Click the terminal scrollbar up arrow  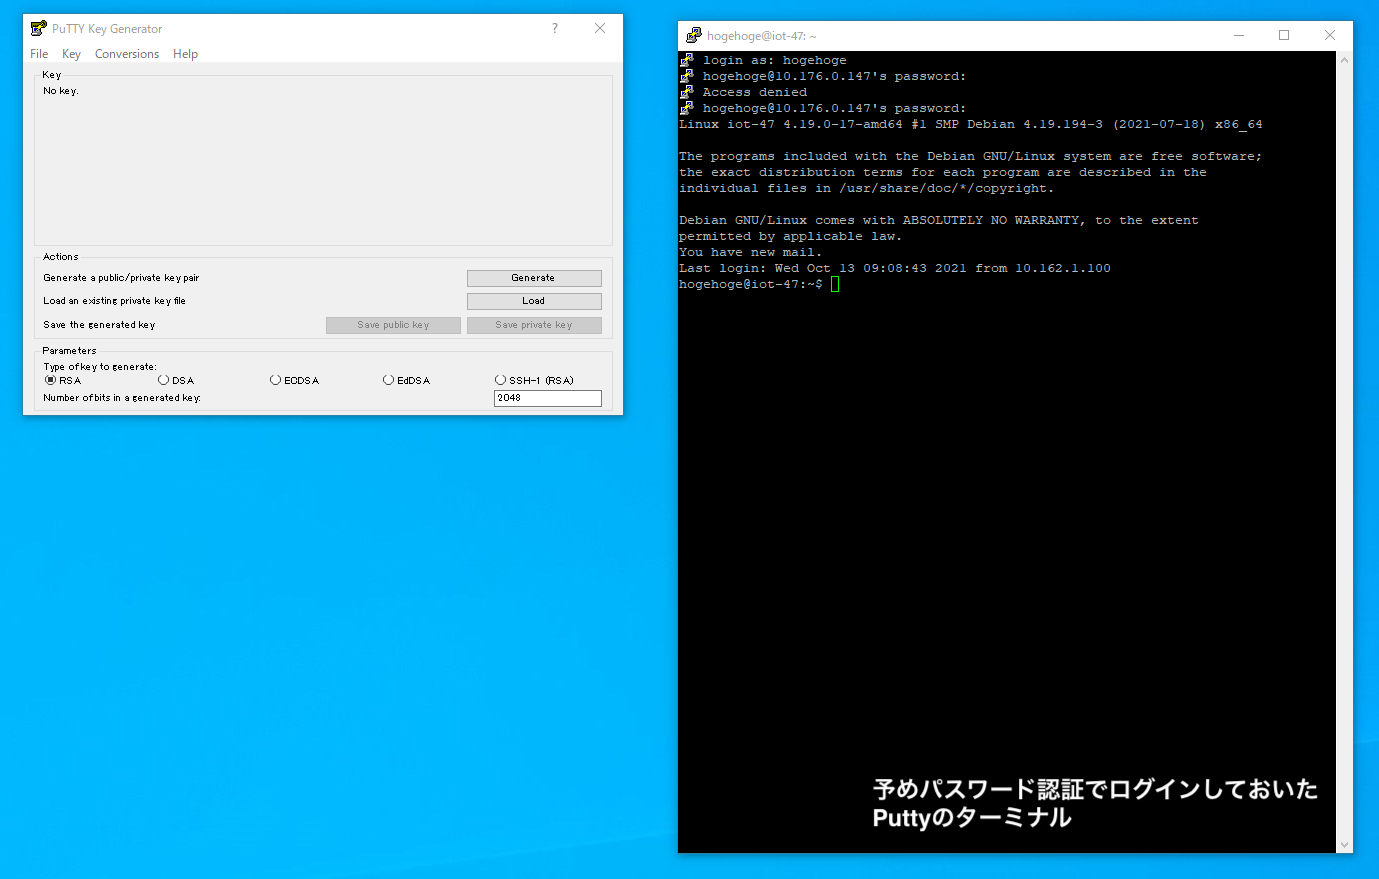pos(1344,60)
